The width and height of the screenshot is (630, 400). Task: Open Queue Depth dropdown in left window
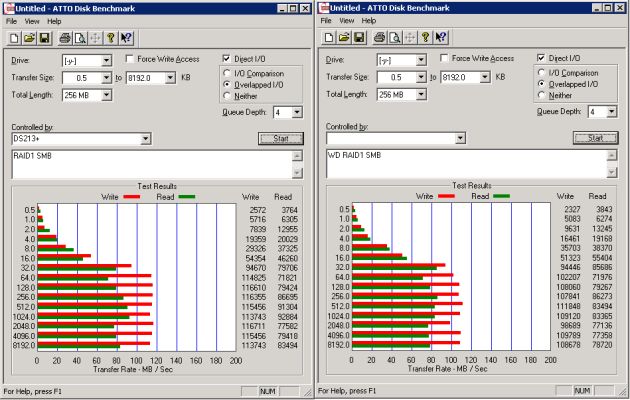(297, 112)
